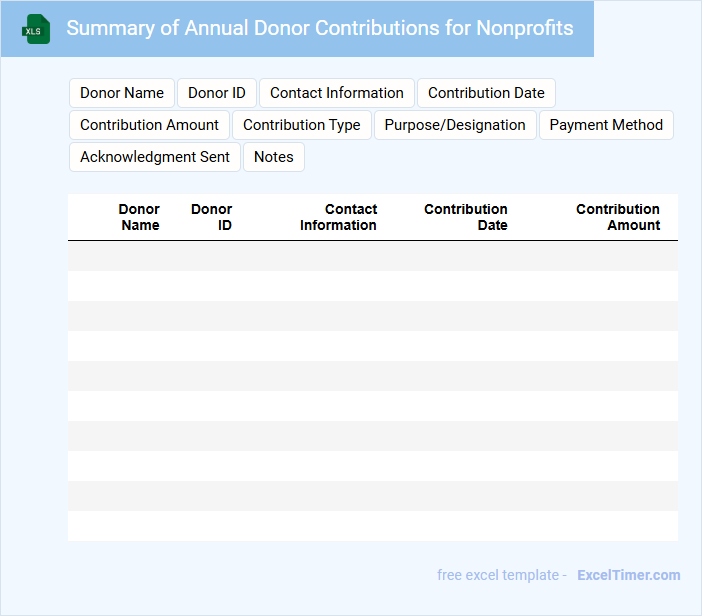
Task: Open the ExcelTimer.com link
Action: tap(628, 575)
